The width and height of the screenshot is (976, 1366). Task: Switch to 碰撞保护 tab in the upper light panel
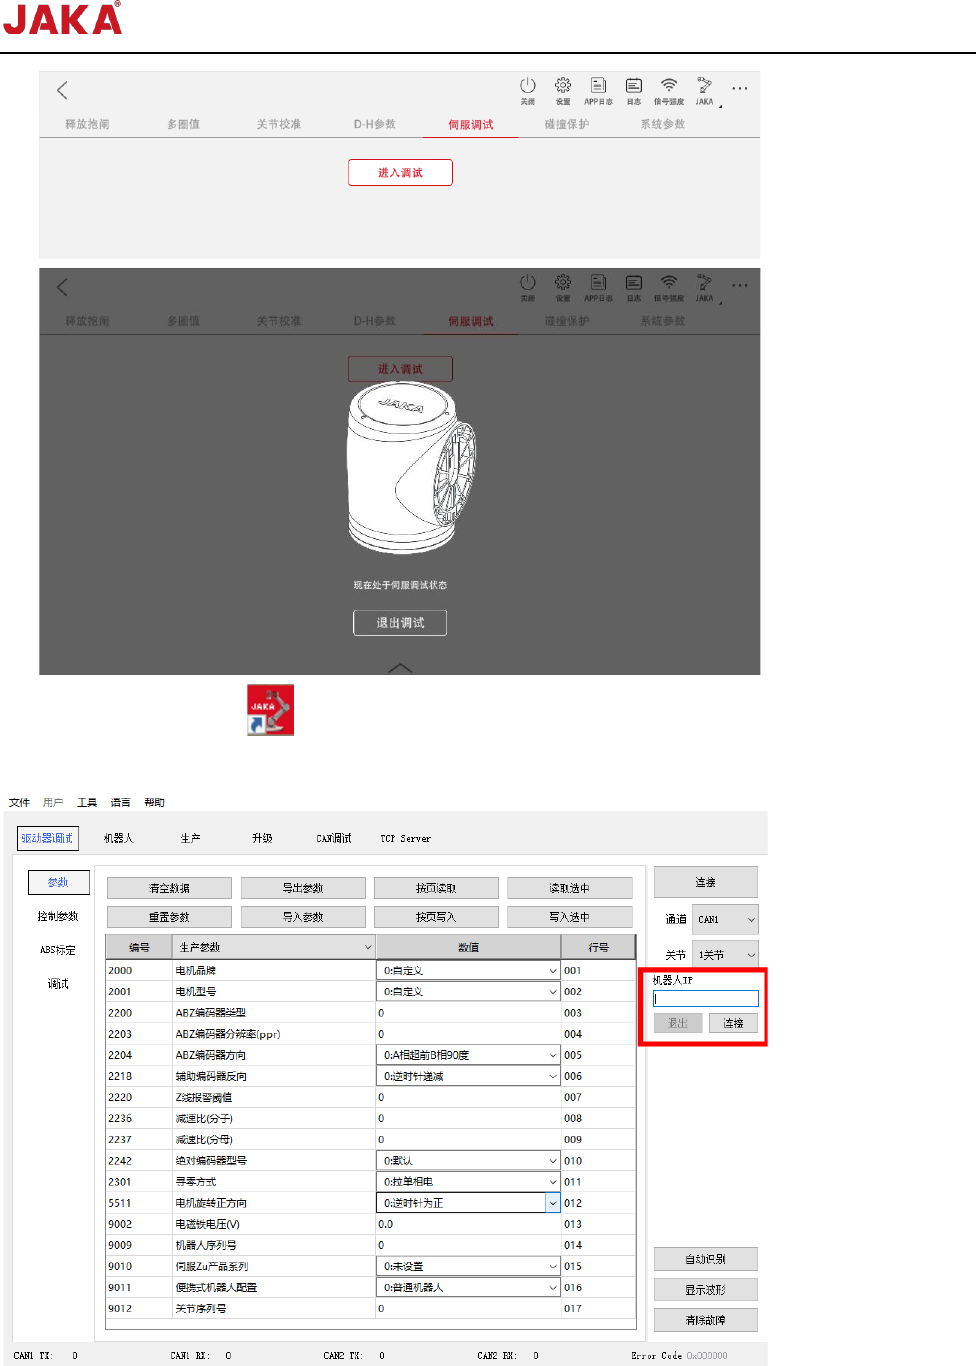[x=566, y=124]
